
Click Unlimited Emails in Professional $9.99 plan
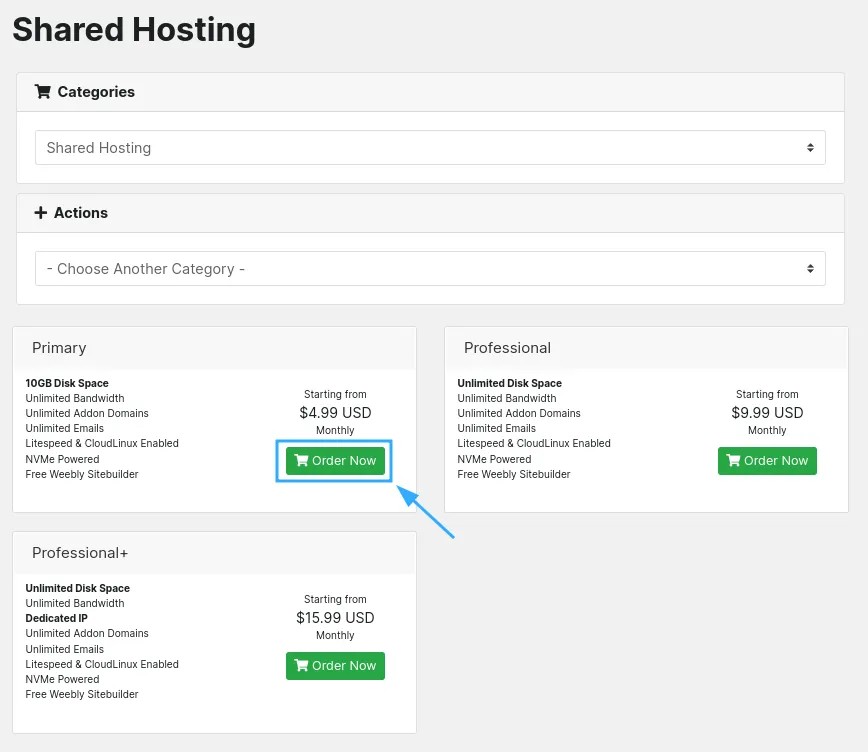coord(497,428)
